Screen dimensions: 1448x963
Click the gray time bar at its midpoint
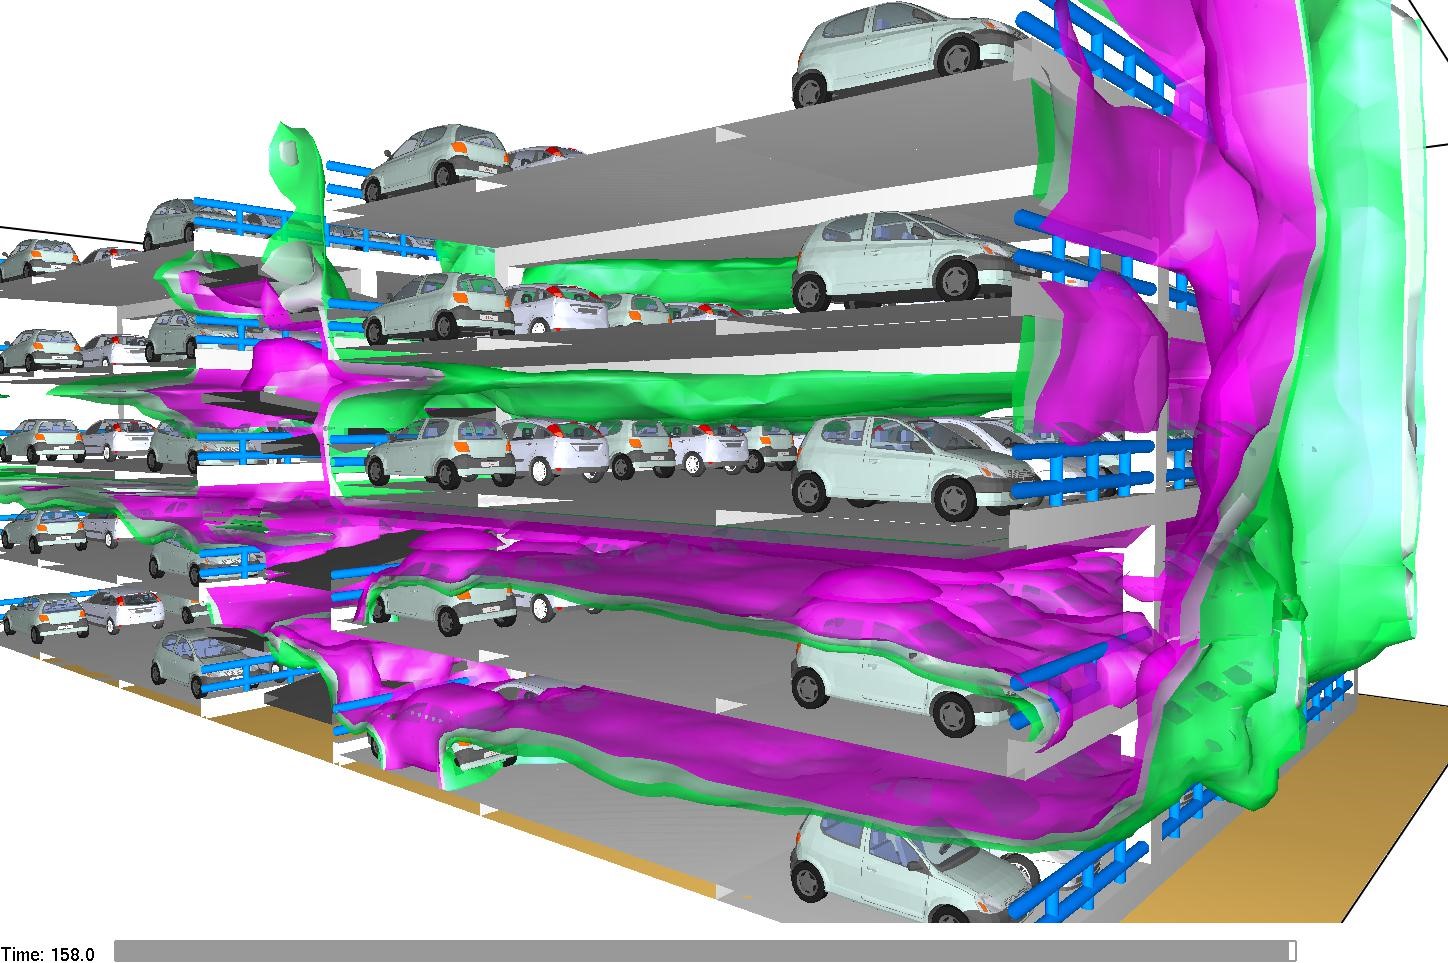[x=704, y=949]
